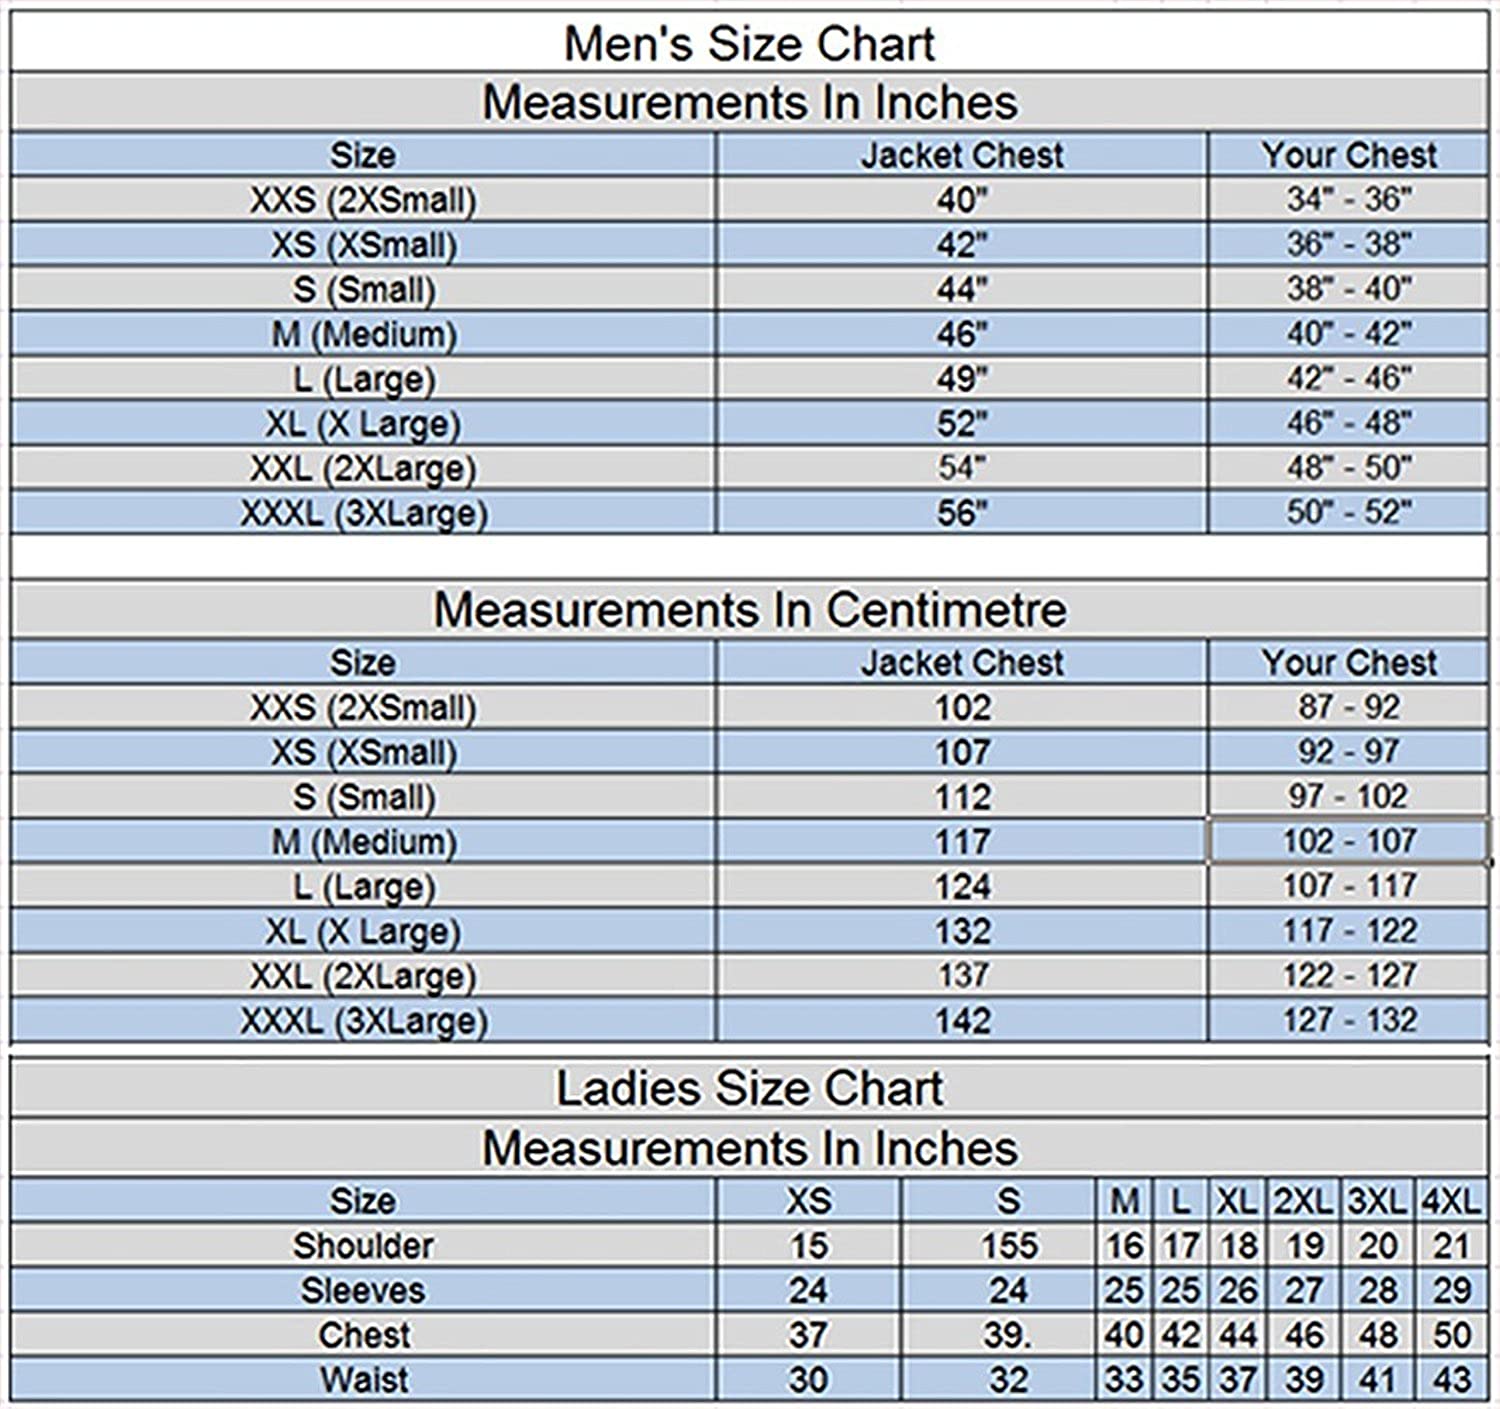Screen dimensions: 1500x1409
Task: Click the 2XL column header
Action: click(1304, 1201)
